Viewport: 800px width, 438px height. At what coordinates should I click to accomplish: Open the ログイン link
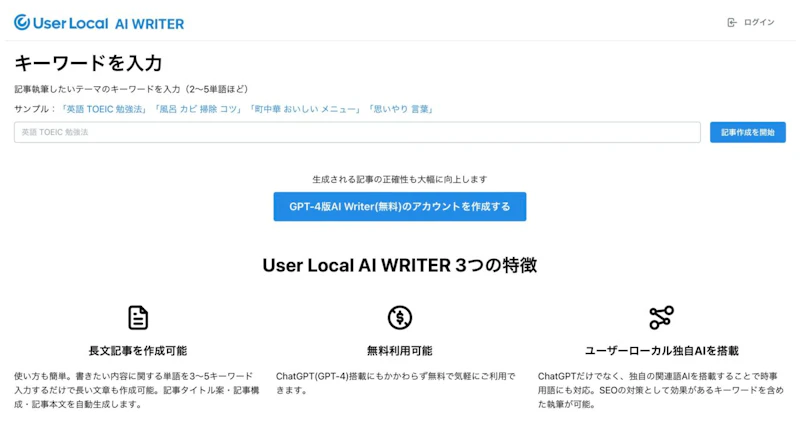tap(759, 22)
